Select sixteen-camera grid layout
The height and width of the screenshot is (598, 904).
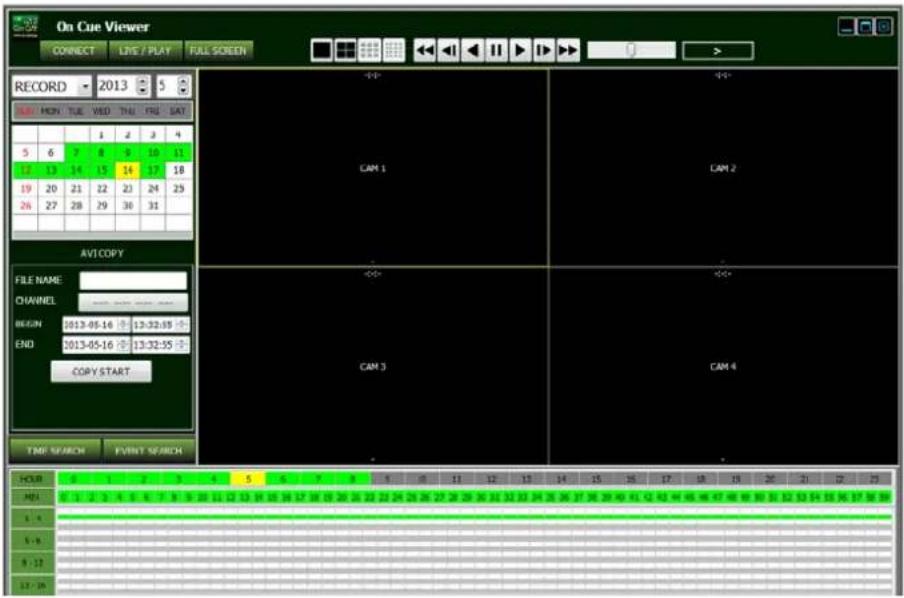[394, 50]
